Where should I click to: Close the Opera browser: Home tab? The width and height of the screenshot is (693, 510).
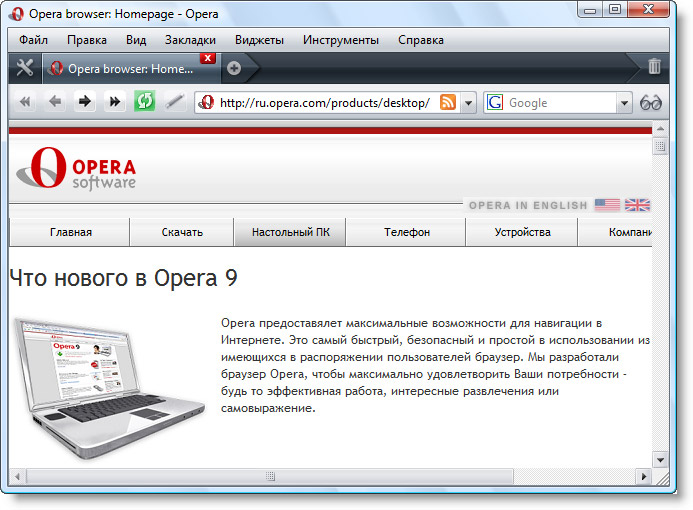click(208, 58)
